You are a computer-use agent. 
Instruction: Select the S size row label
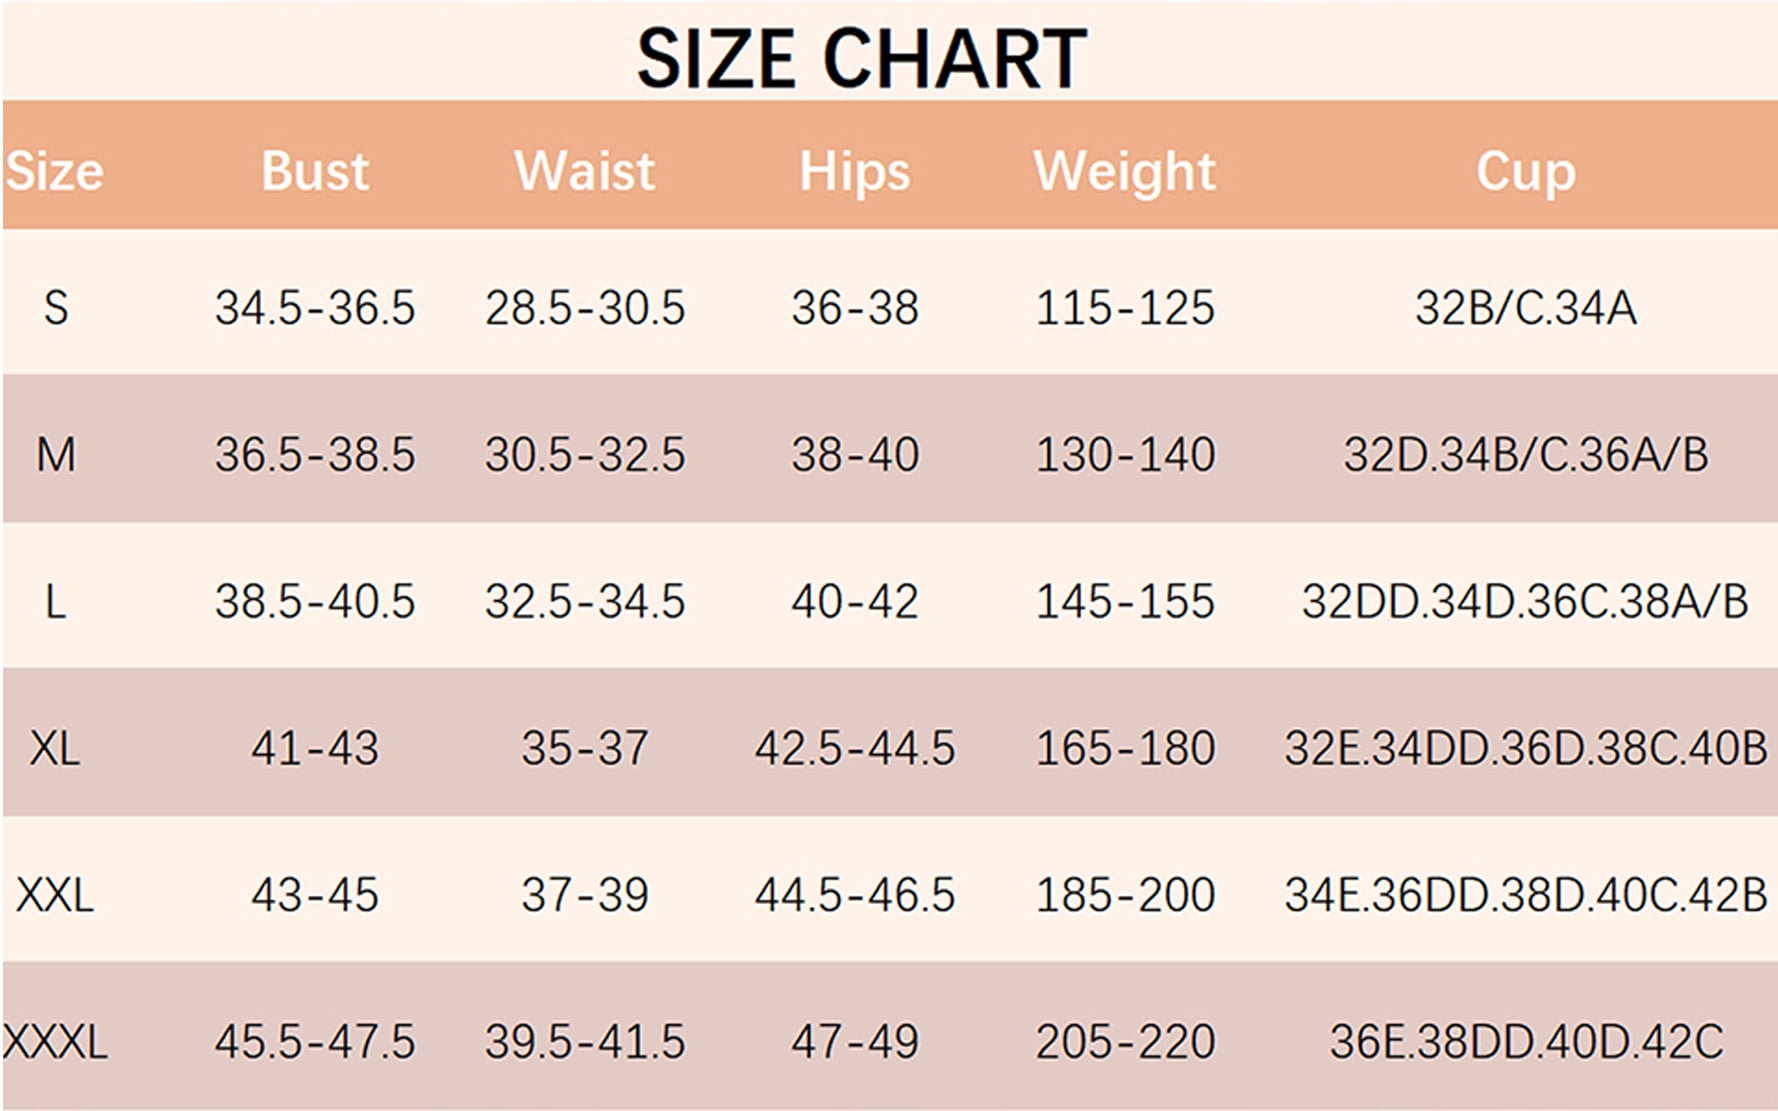56,307
